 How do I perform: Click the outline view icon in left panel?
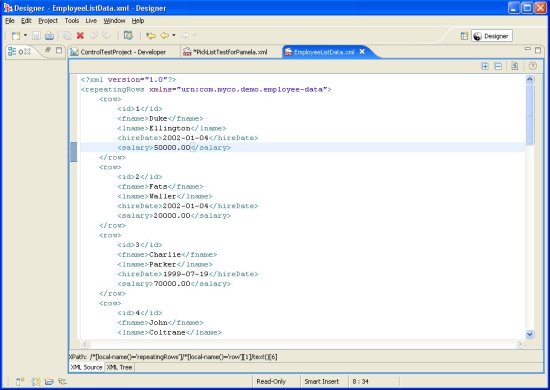[12, 52]
